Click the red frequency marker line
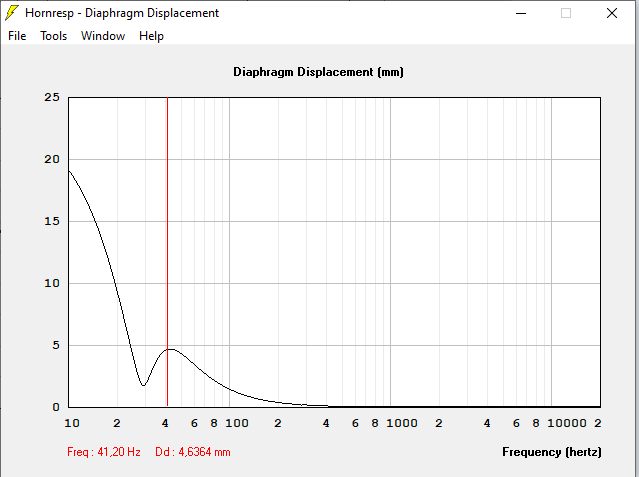 (x=167, y=252)
